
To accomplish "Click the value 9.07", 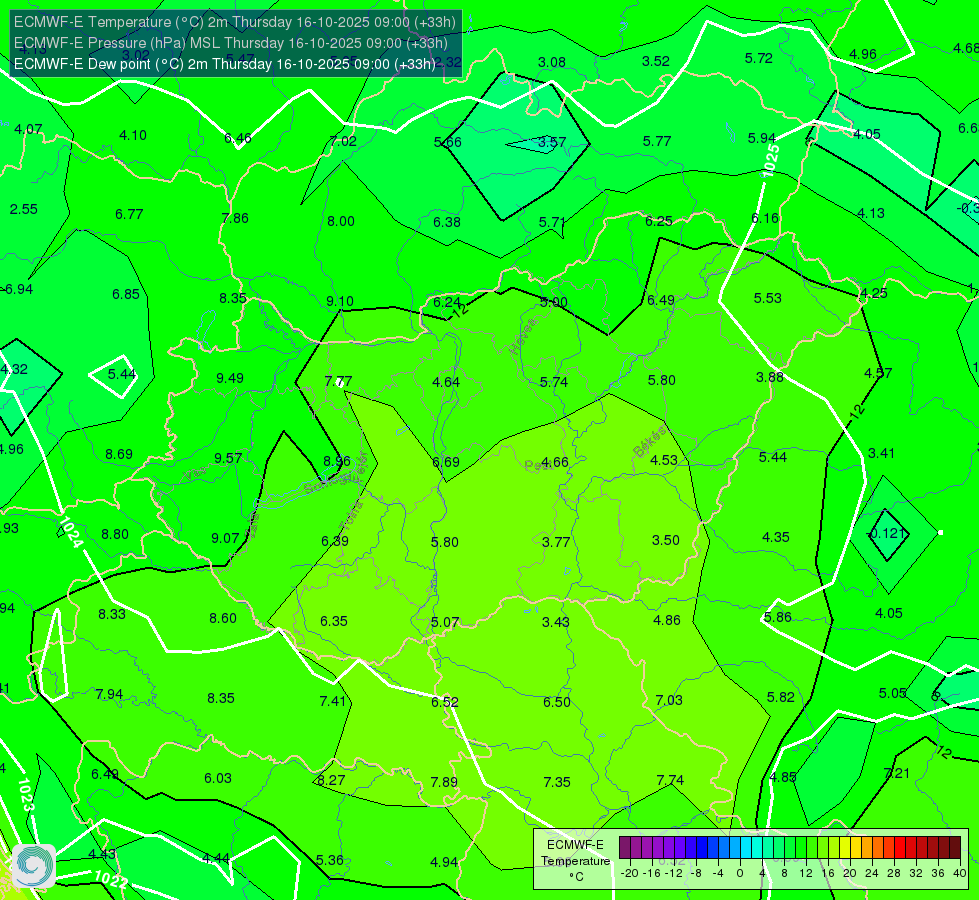I will pos(225,538).
